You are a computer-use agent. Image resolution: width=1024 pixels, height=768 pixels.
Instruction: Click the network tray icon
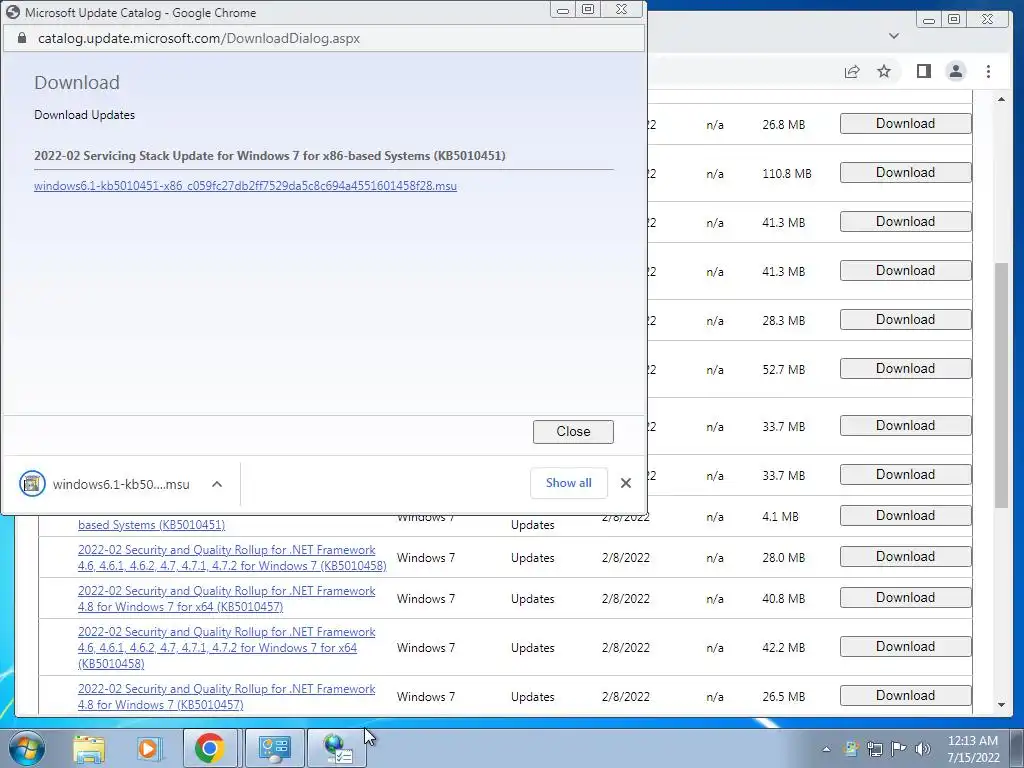tap(874, 749)
